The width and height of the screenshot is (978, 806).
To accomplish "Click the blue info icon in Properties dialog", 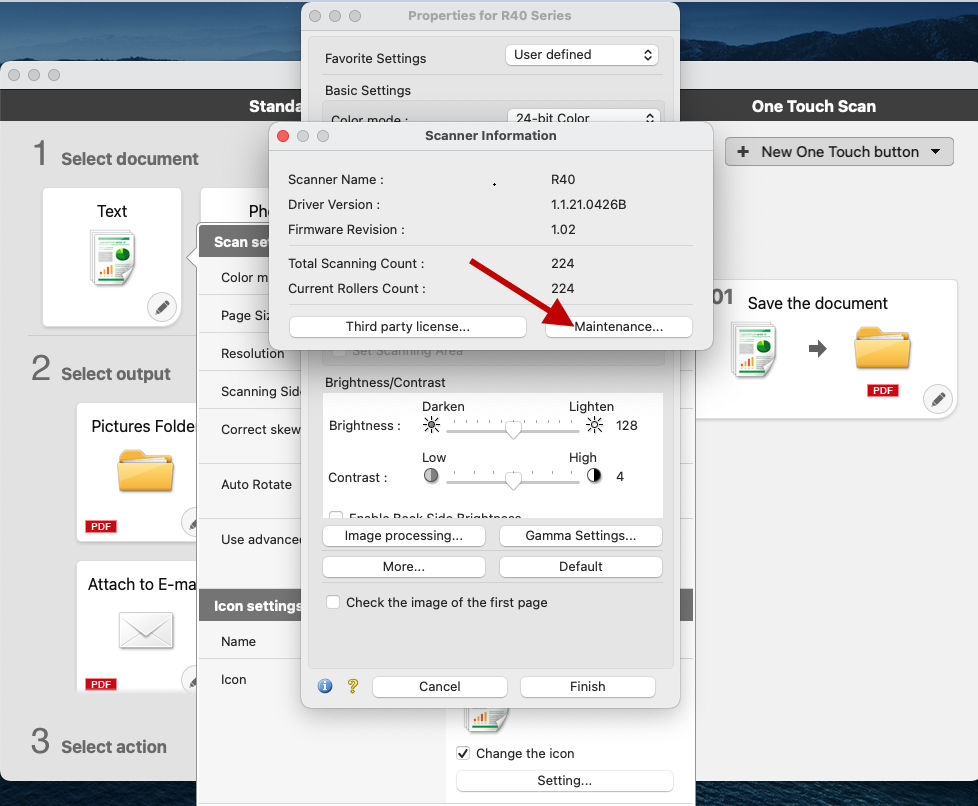I will [x=323, y=686].
